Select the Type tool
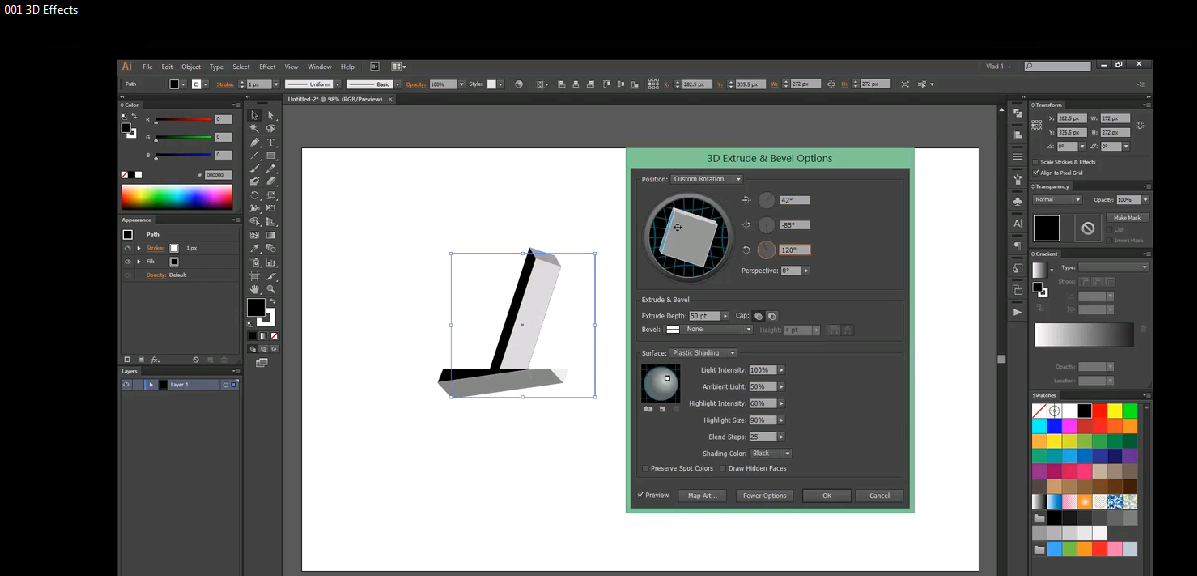 [x=270, y=143]
